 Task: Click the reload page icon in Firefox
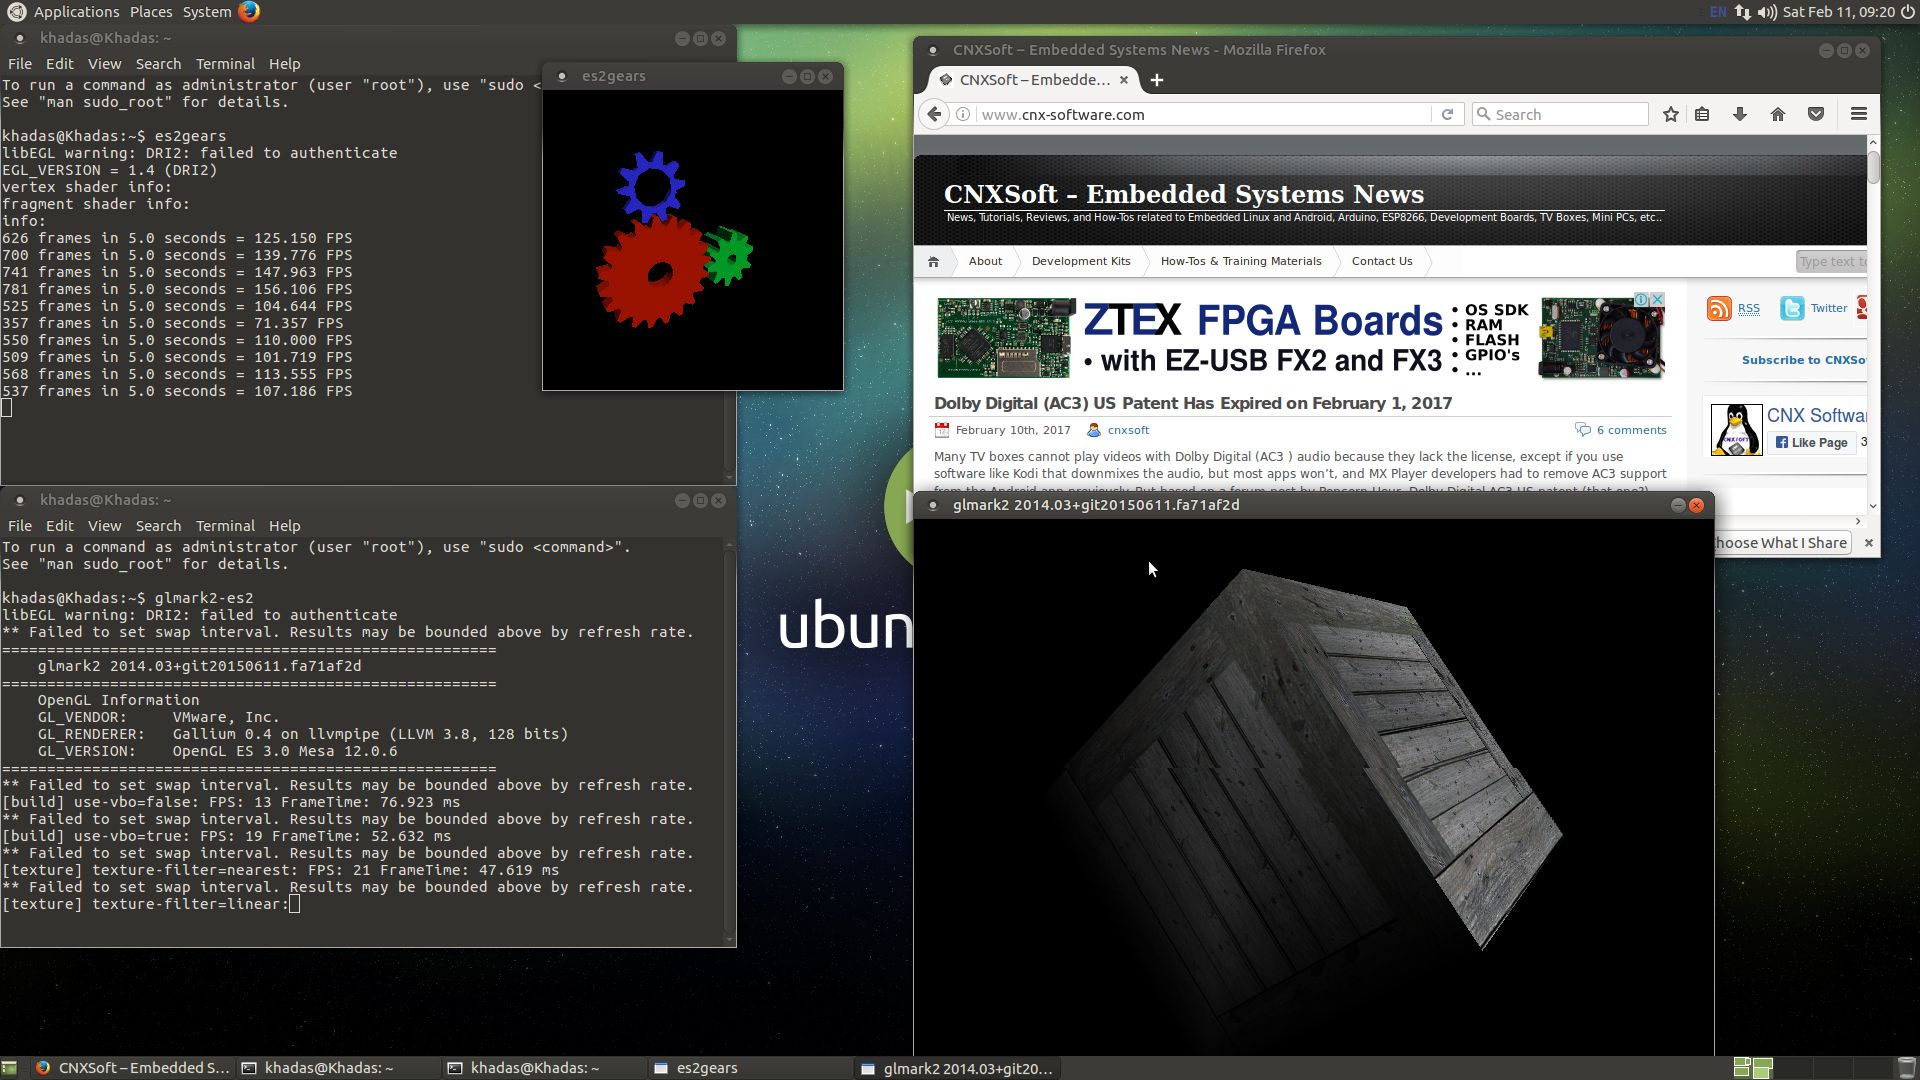tap(1447, 114)
